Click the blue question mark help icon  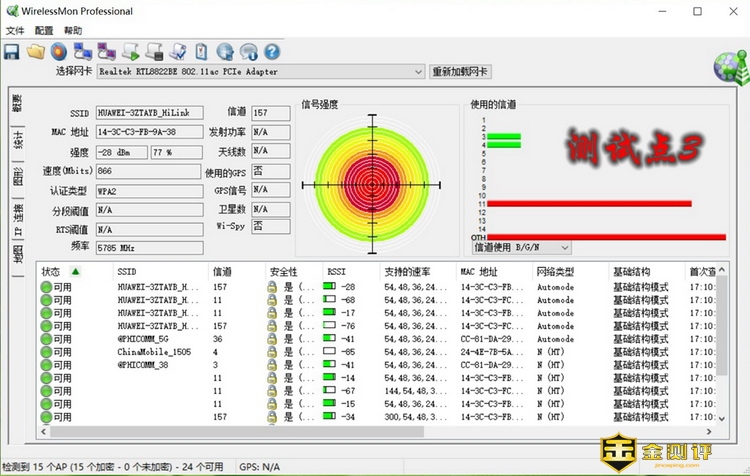tap(271, 51)
